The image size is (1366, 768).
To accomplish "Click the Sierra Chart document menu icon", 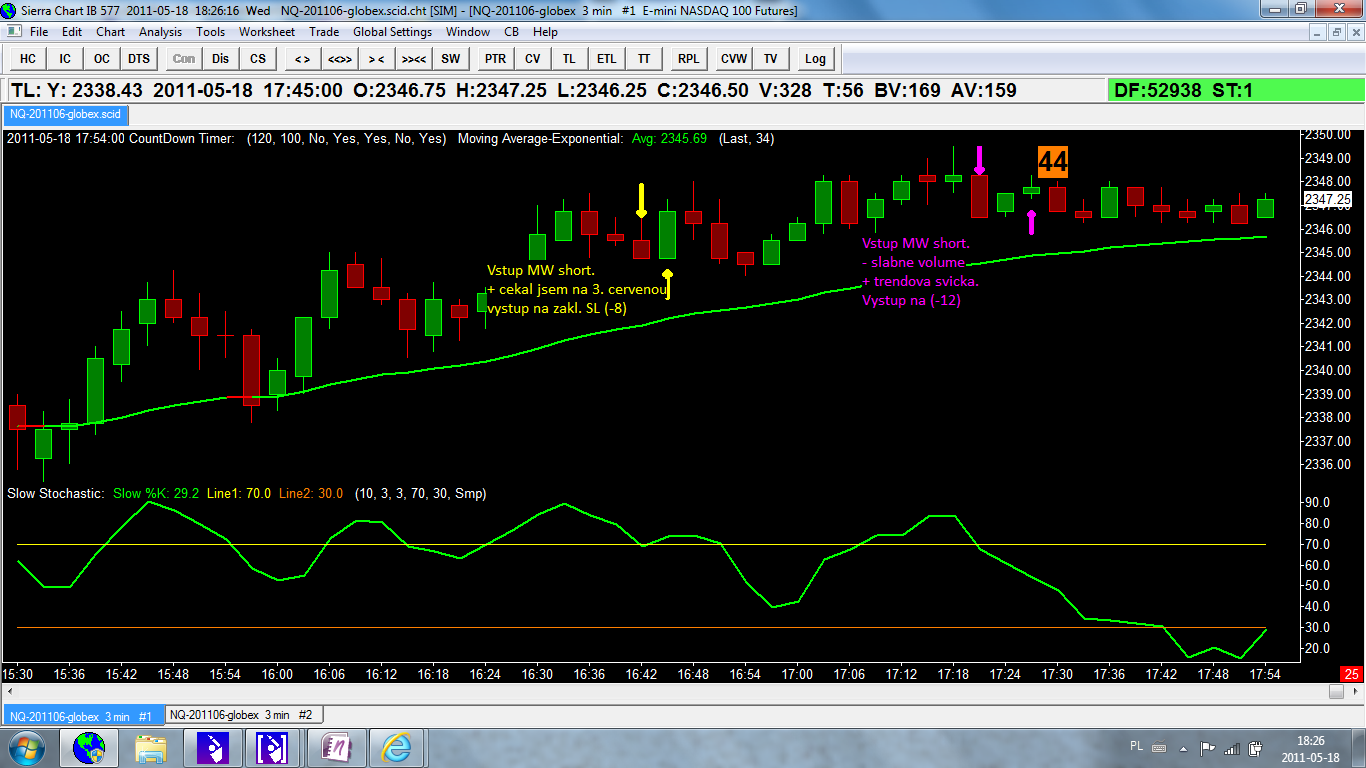I will click(x=12, y=32).
